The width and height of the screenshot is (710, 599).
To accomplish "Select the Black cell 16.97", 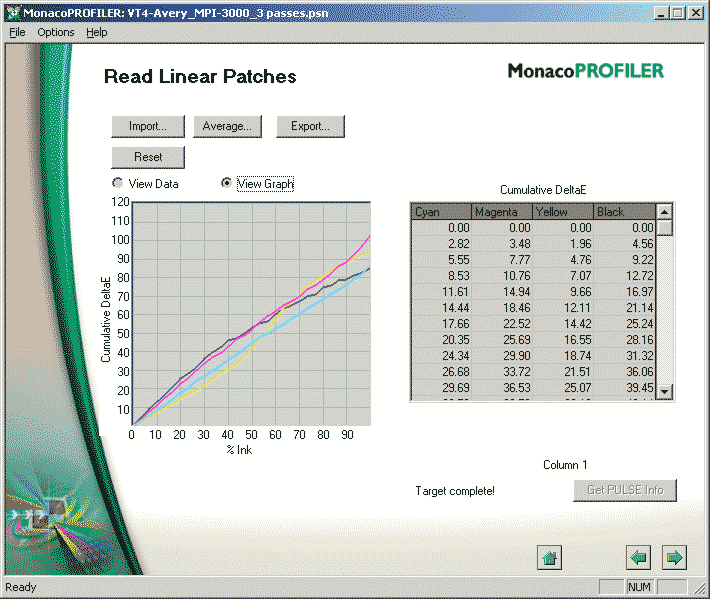I will pos(624,292).
